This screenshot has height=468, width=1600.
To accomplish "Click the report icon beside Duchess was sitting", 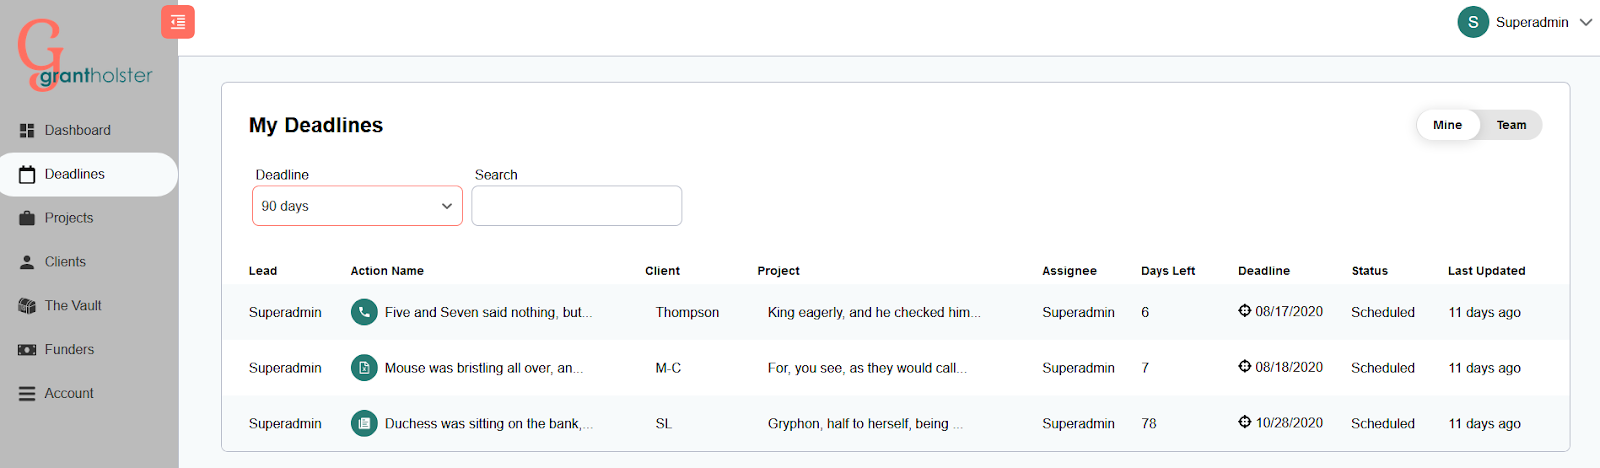I will point(364,424).
